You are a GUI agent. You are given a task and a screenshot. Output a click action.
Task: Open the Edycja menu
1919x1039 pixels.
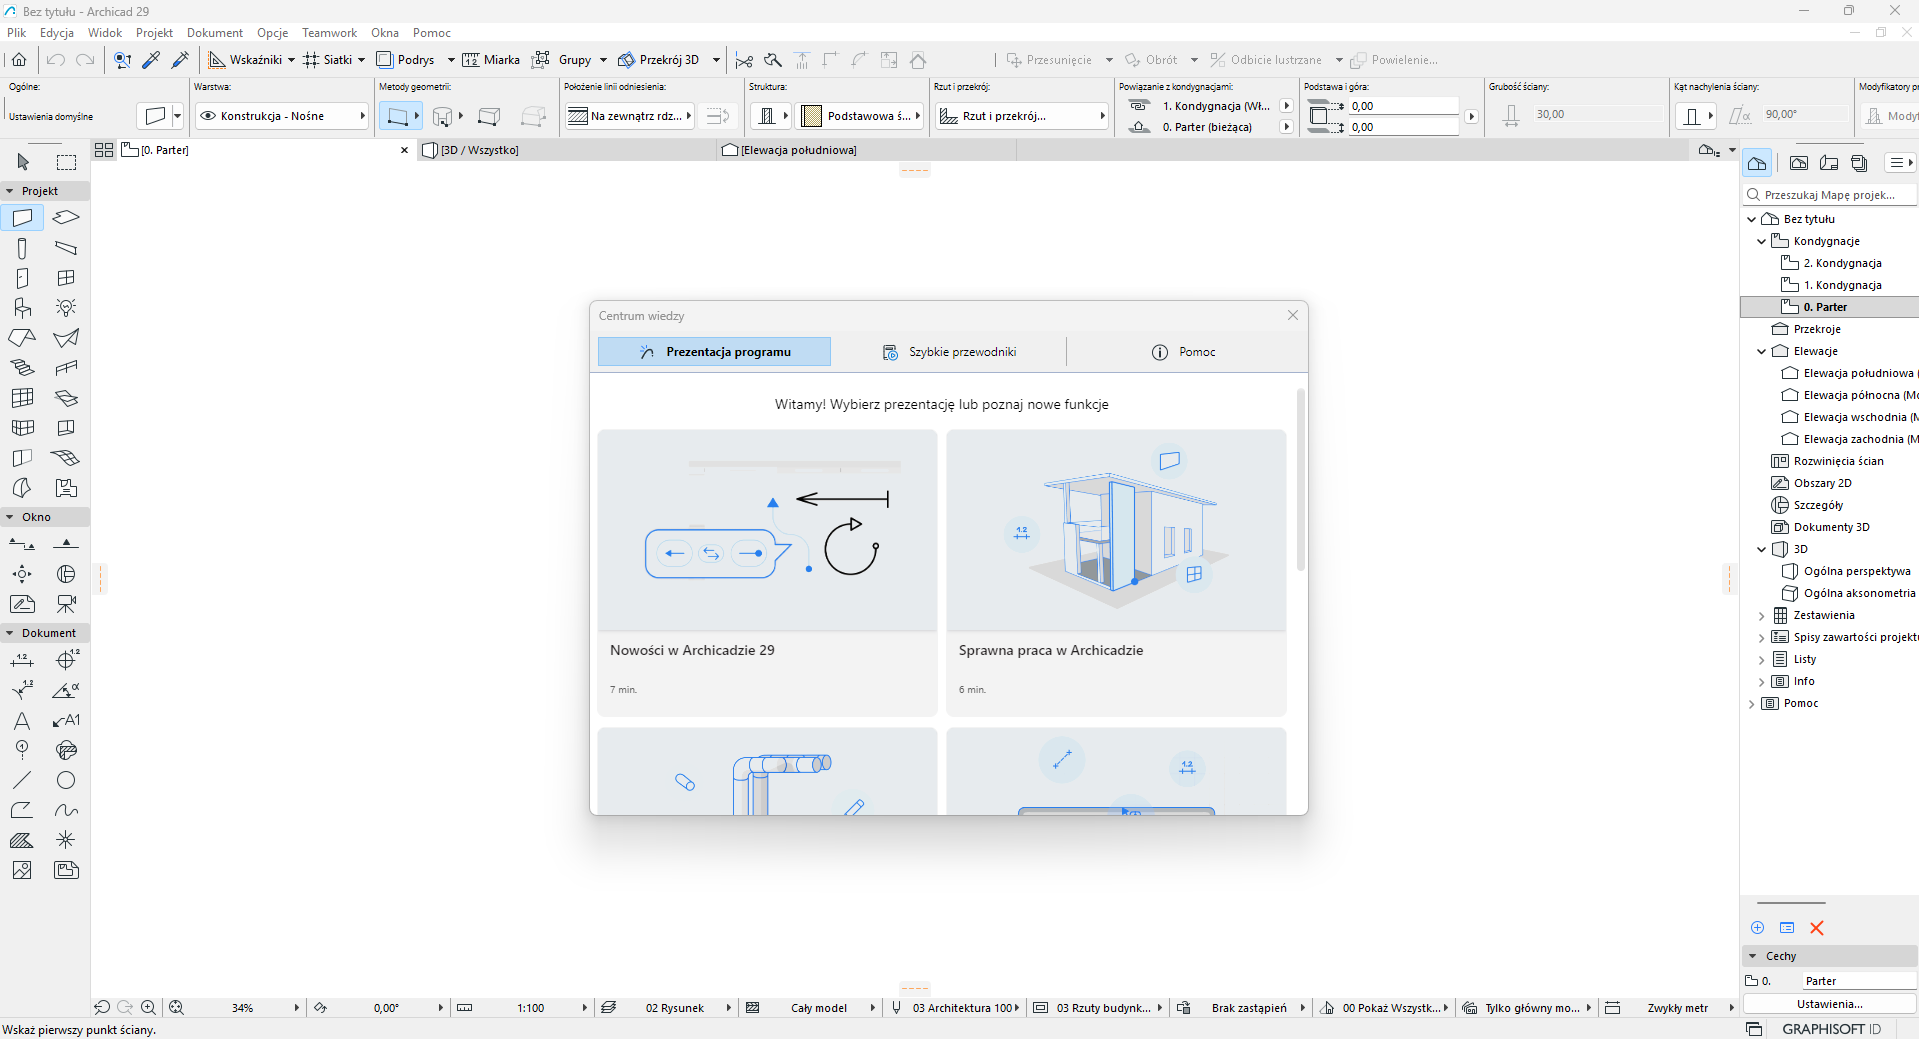57,33
